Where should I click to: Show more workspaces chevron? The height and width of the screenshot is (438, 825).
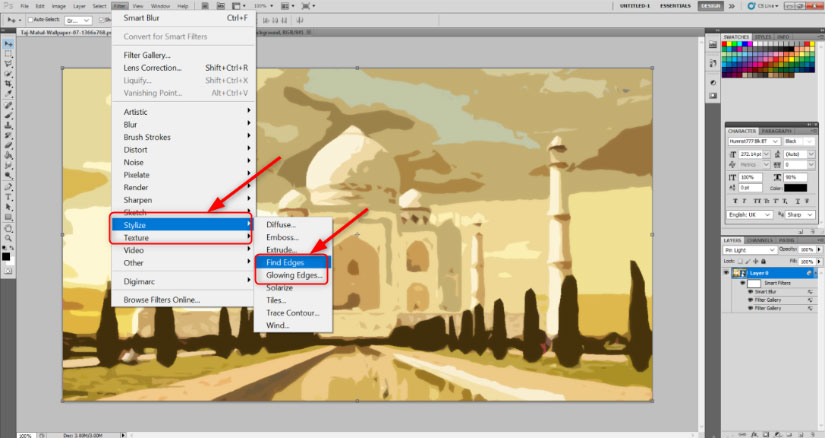pos(731,6)
